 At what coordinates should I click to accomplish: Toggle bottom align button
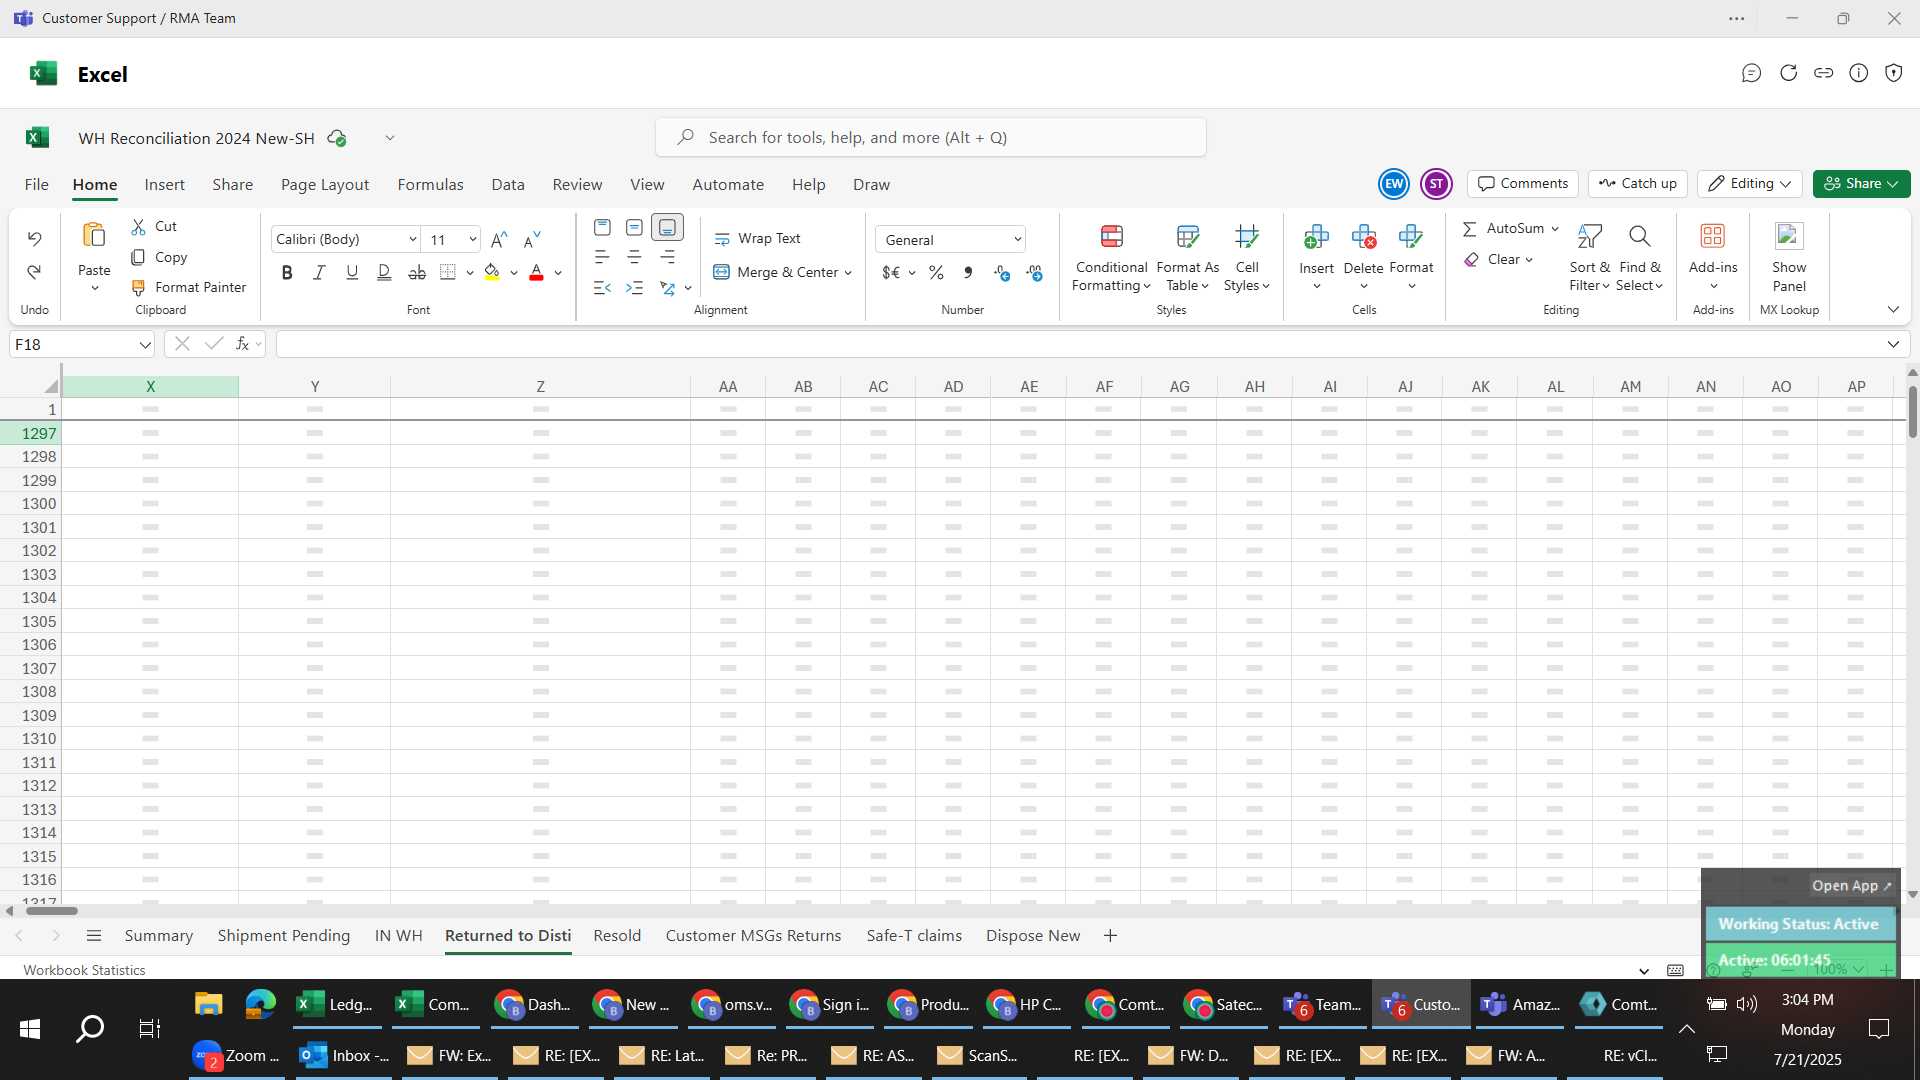(667, 227)
